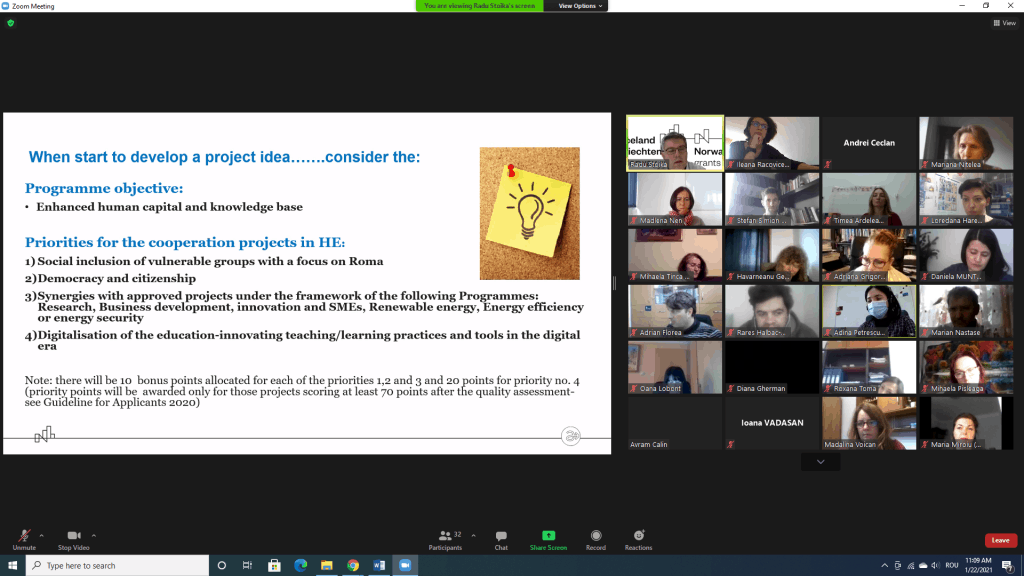Image resolution: width=1024 pixels, height=576 pixels.
Task: Open Microsoft Edge from the taskbar
Action: click(x=300, y=565)
